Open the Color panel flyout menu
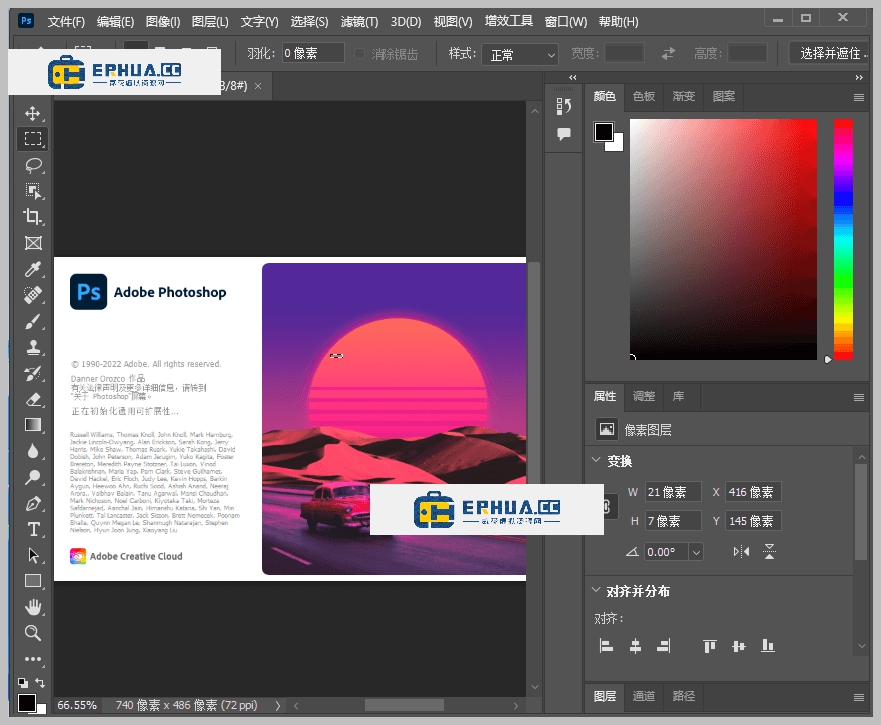 pos(859,97)
